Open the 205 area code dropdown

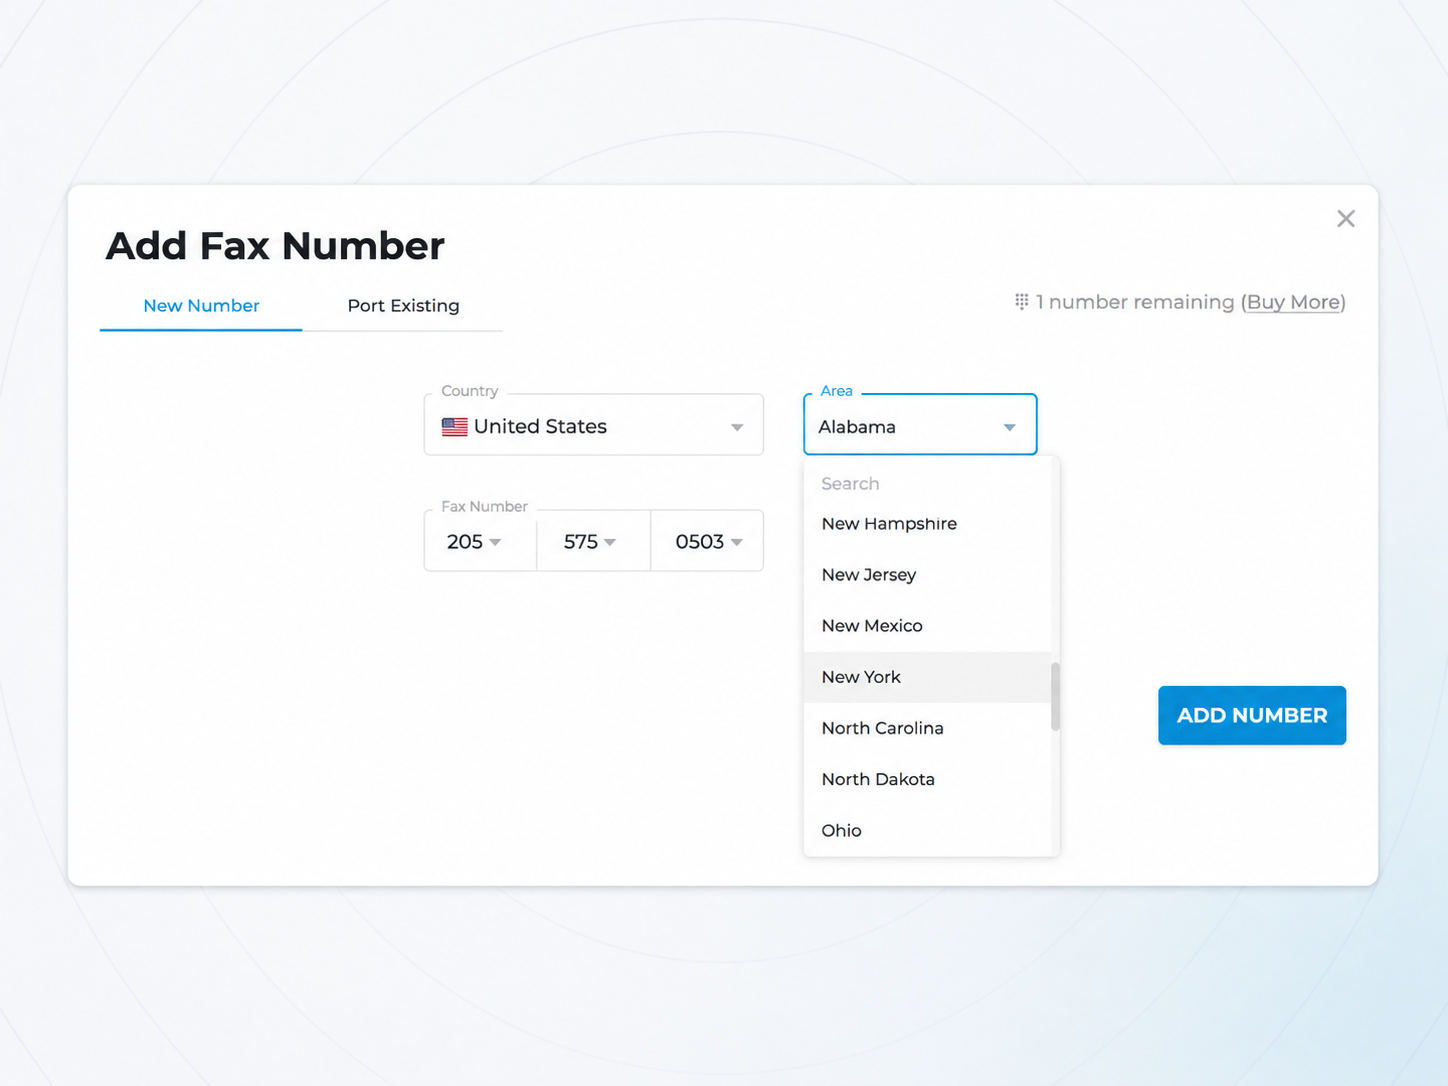pyautogui.click(x=480, y=541)
